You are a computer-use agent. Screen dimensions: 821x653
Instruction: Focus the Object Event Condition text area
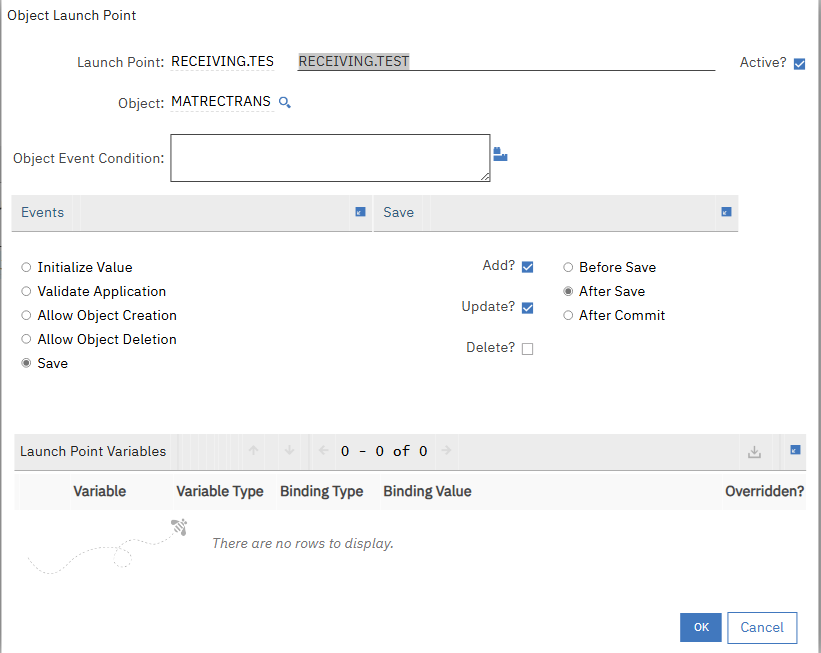[330, 158]
